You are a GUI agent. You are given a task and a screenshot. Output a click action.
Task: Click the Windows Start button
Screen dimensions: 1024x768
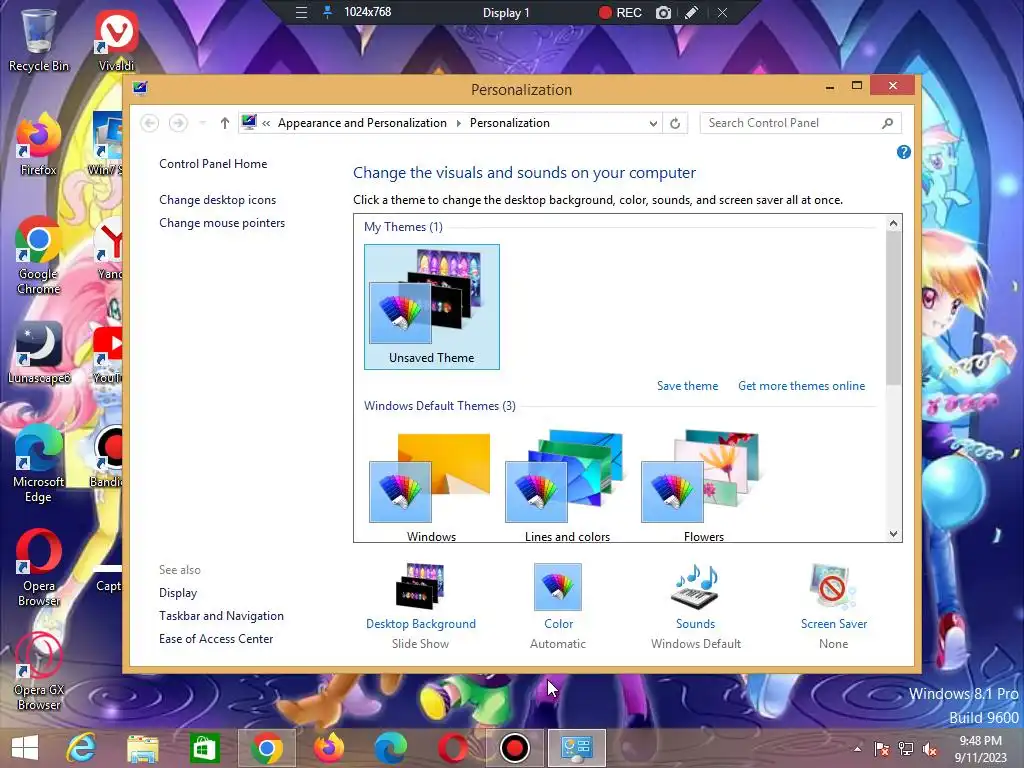click(25, 748)
